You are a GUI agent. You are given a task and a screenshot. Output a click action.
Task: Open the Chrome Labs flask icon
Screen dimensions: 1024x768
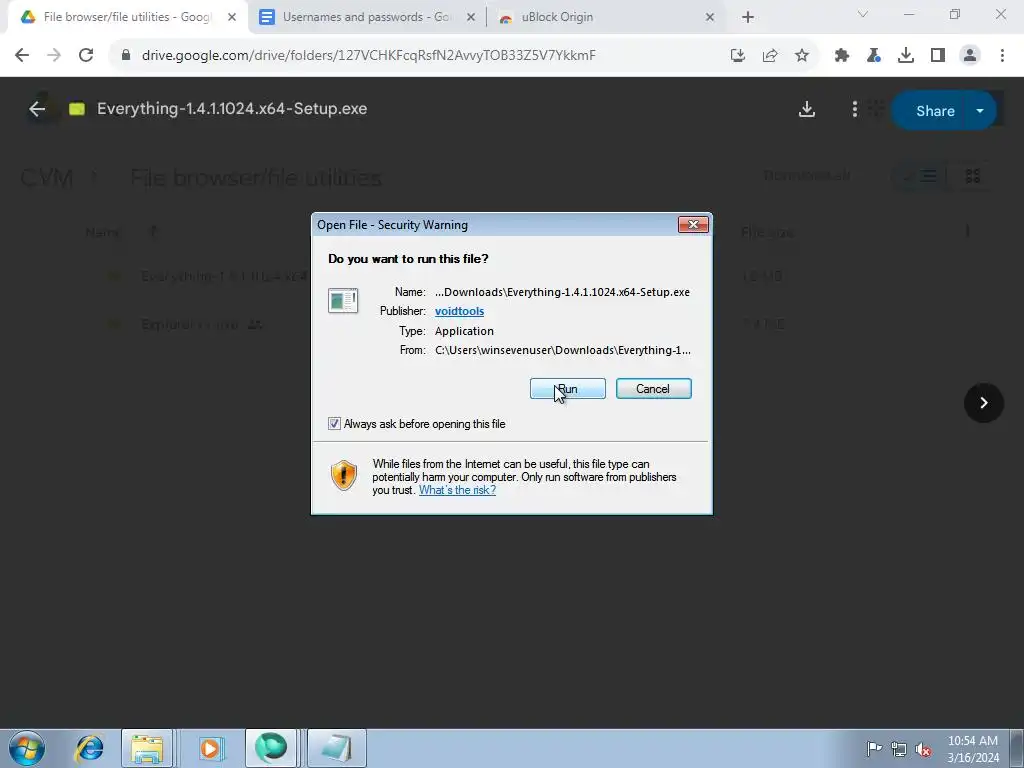pos(874,56)
